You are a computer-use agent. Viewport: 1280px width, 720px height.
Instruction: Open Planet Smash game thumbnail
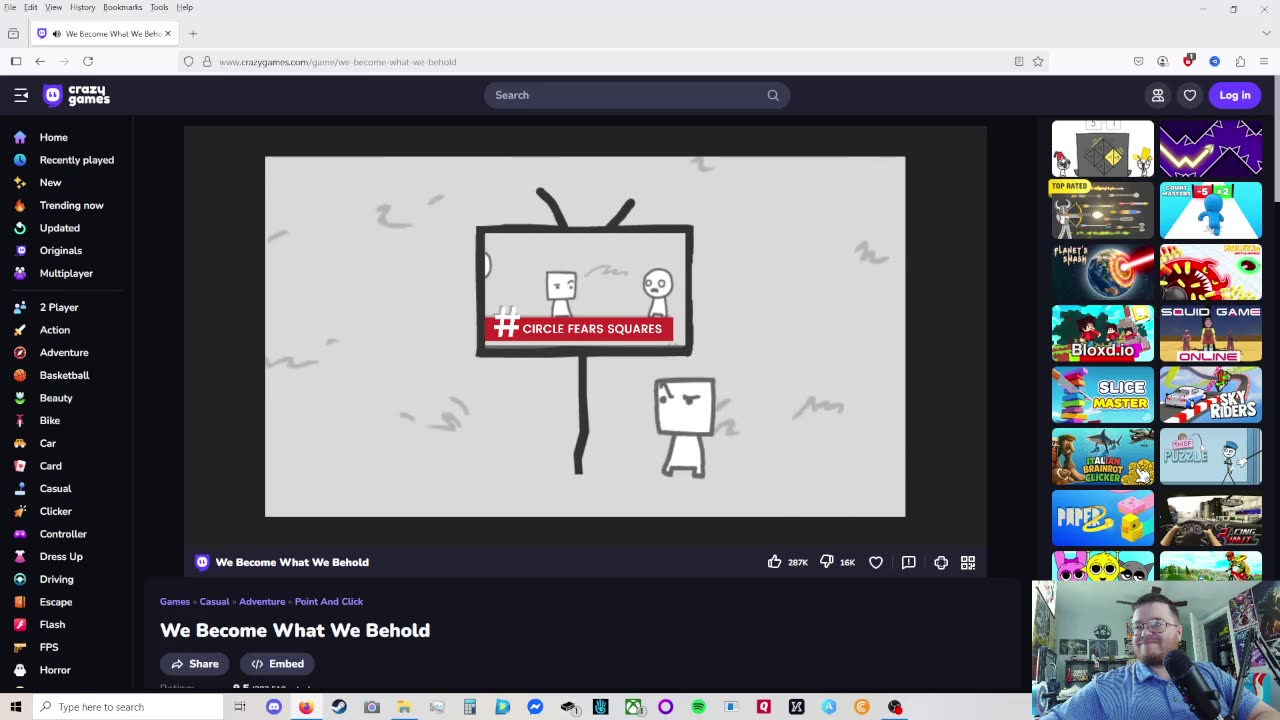(1103, 271)
